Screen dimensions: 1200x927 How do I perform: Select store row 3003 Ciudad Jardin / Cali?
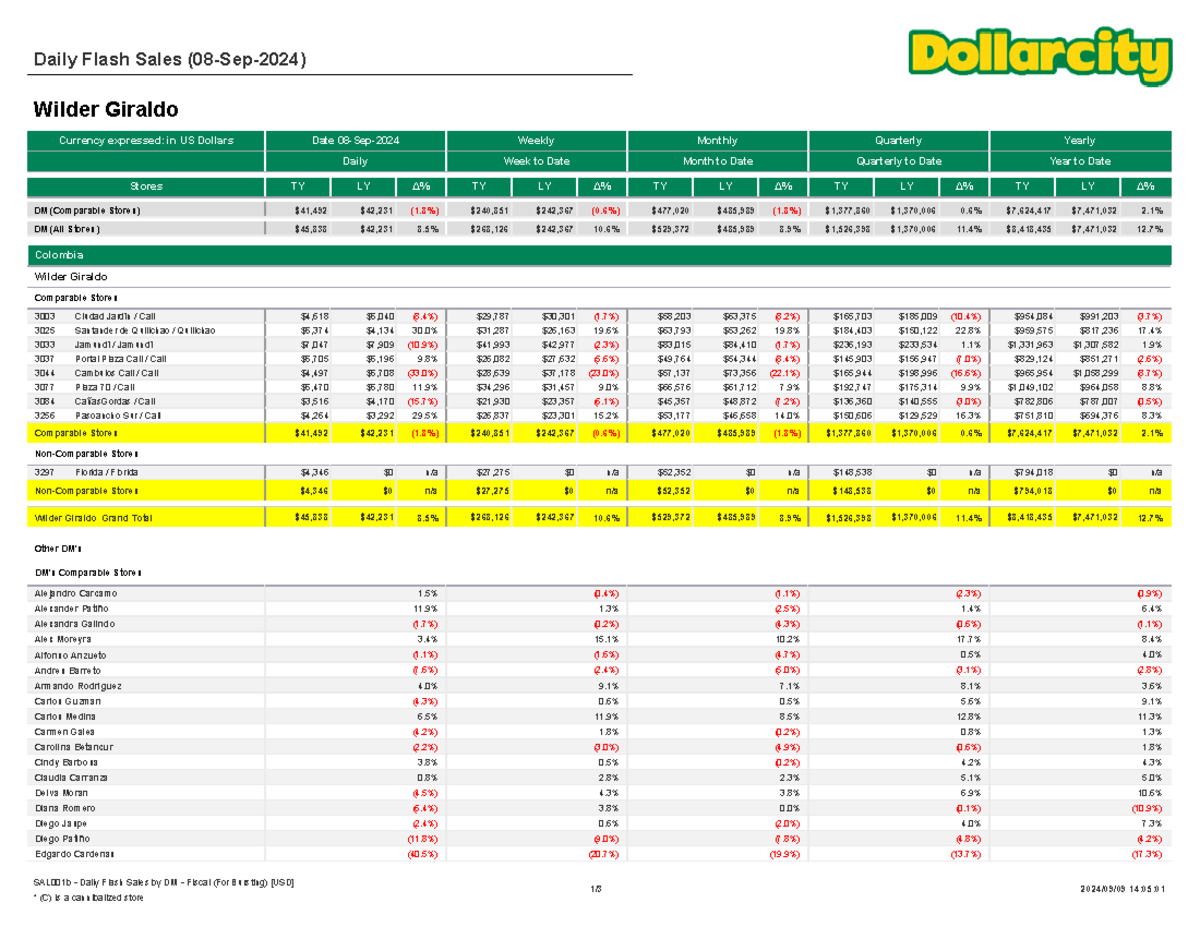[x=600, y=315]
